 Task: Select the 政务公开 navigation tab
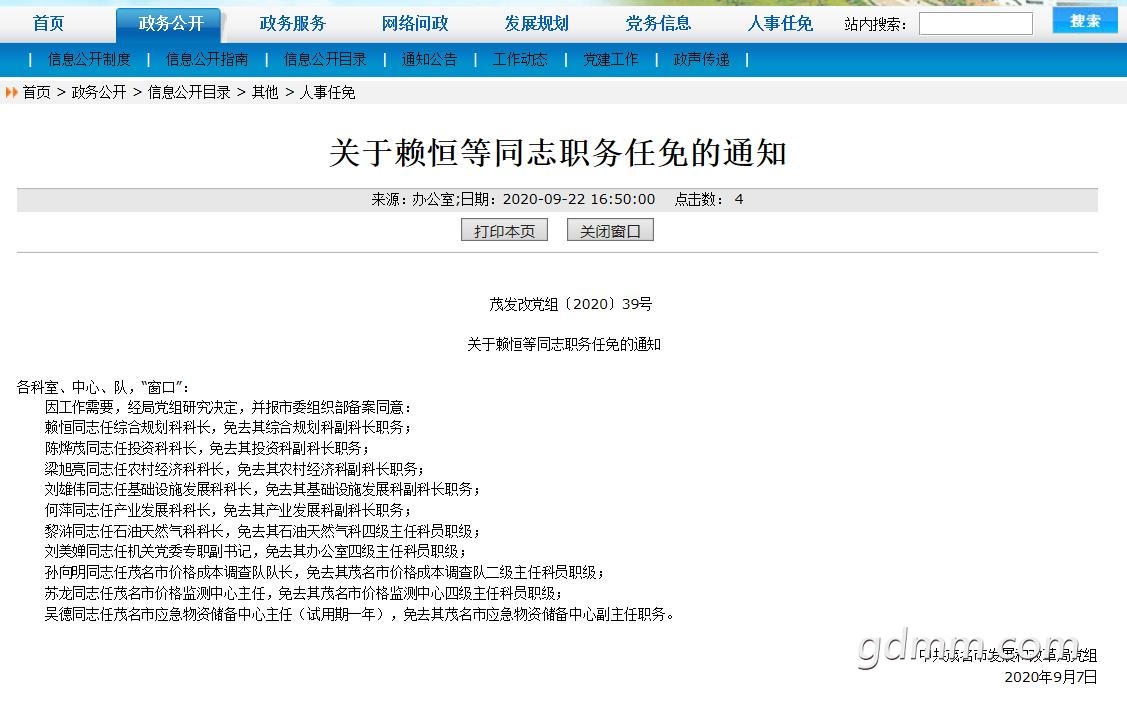171,24
